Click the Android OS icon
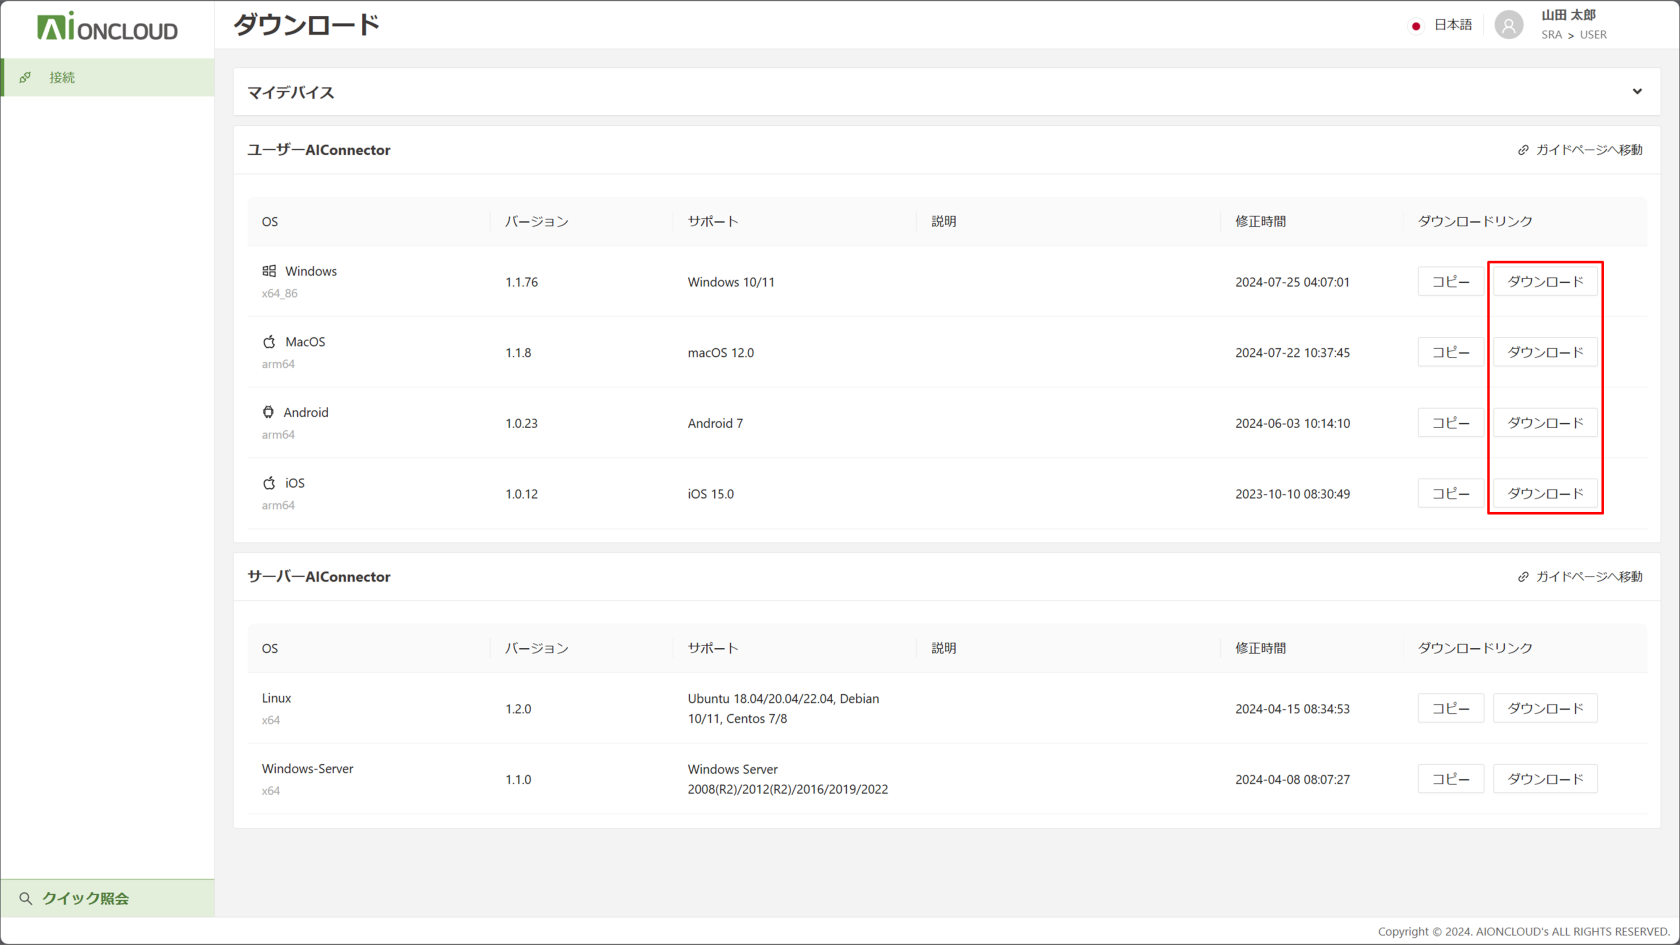 pos(268,412)
